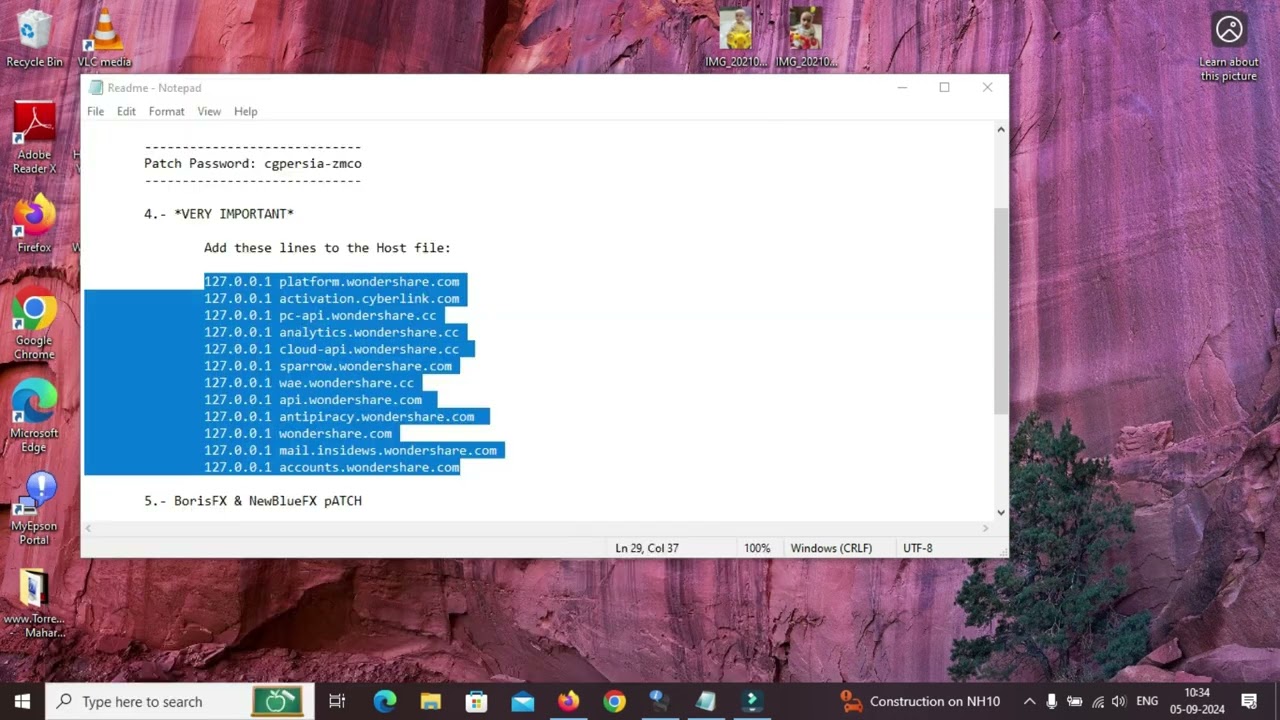Image resolution: width=1280 pixels, height=720 pixels.
Task: Open File Explorer from the taskbar
Action: (431, 701)
